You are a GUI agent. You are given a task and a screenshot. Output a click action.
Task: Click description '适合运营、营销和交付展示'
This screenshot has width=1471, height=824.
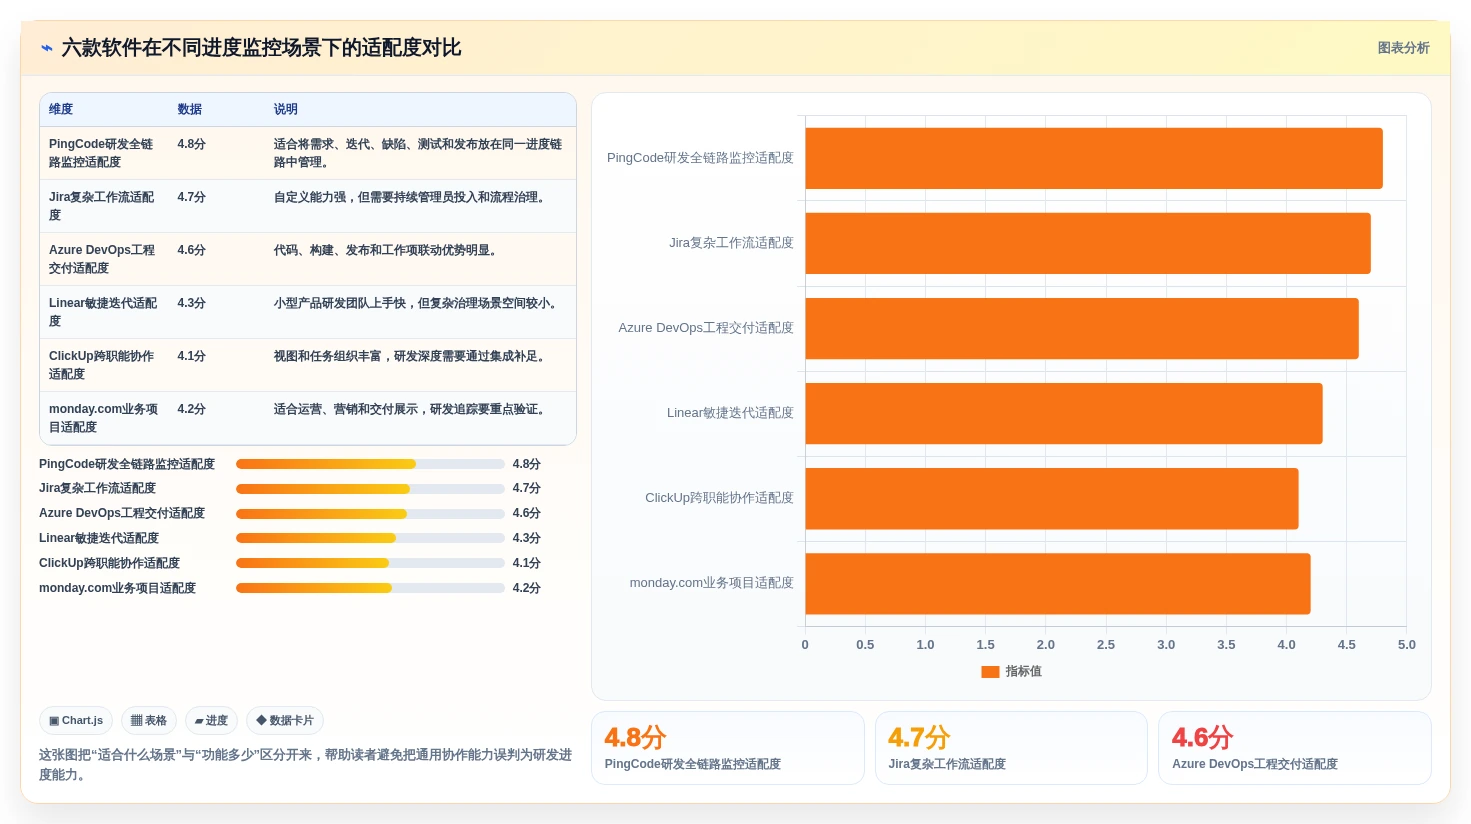coord(411,409)
